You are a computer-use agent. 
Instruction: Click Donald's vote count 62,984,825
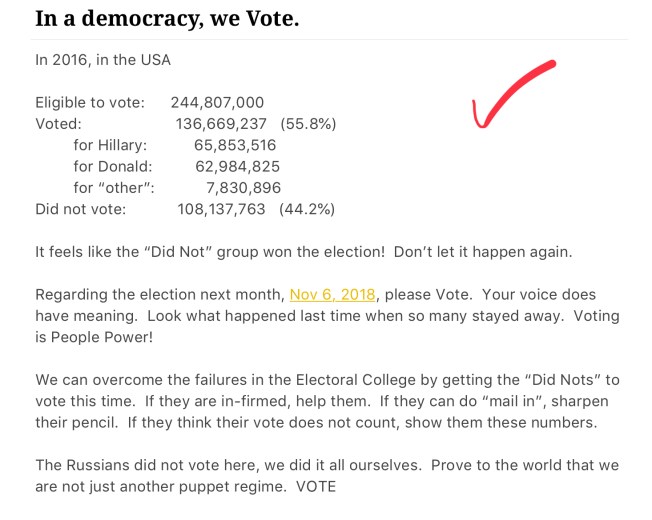tap(237, 166)
